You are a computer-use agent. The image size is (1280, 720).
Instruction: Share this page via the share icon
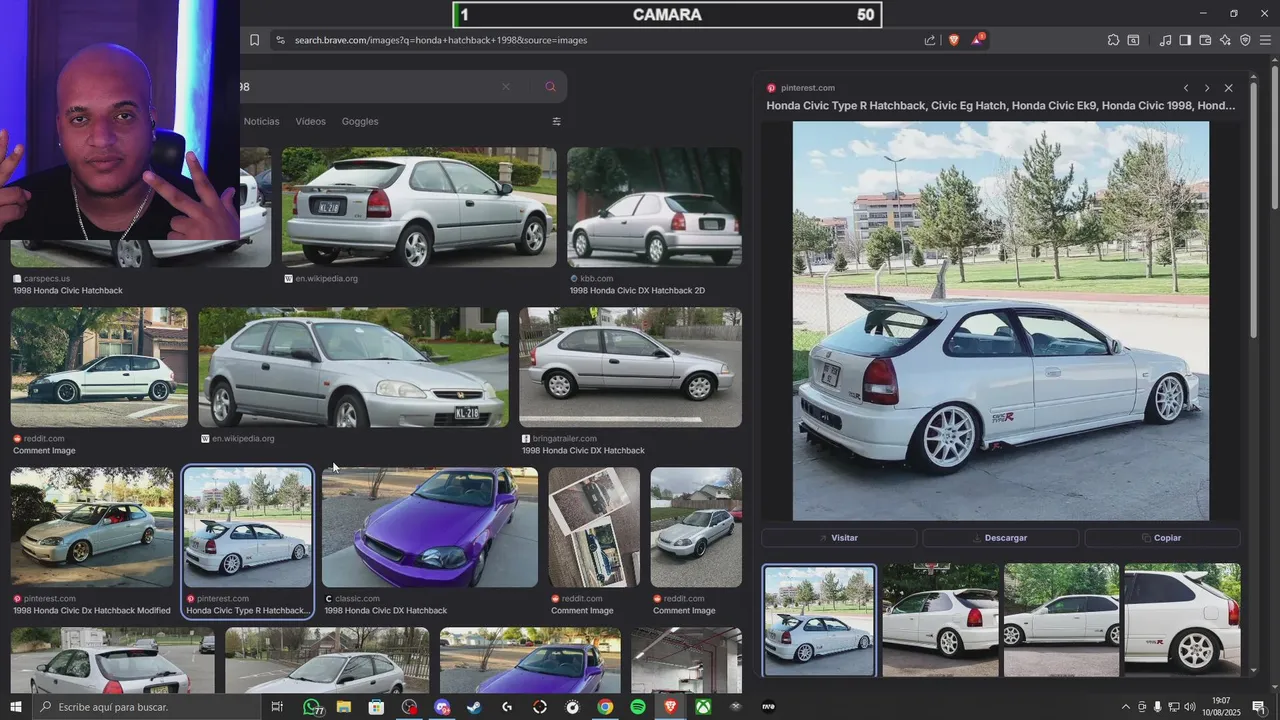930,40
